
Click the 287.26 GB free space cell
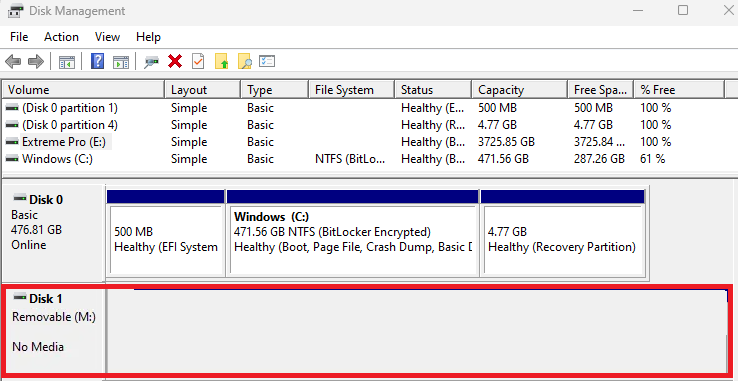point(599,159)
